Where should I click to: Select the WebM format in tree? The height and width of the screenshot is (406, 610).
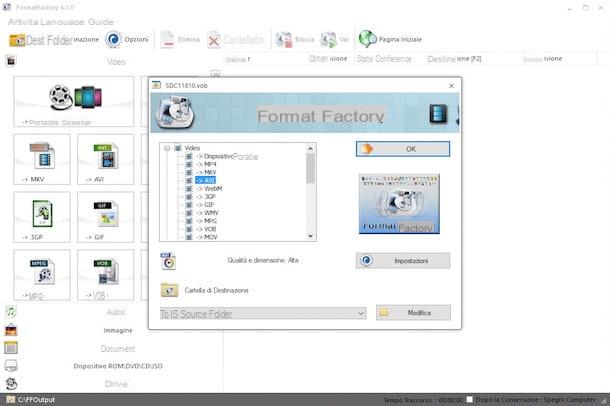pos(209,189)
